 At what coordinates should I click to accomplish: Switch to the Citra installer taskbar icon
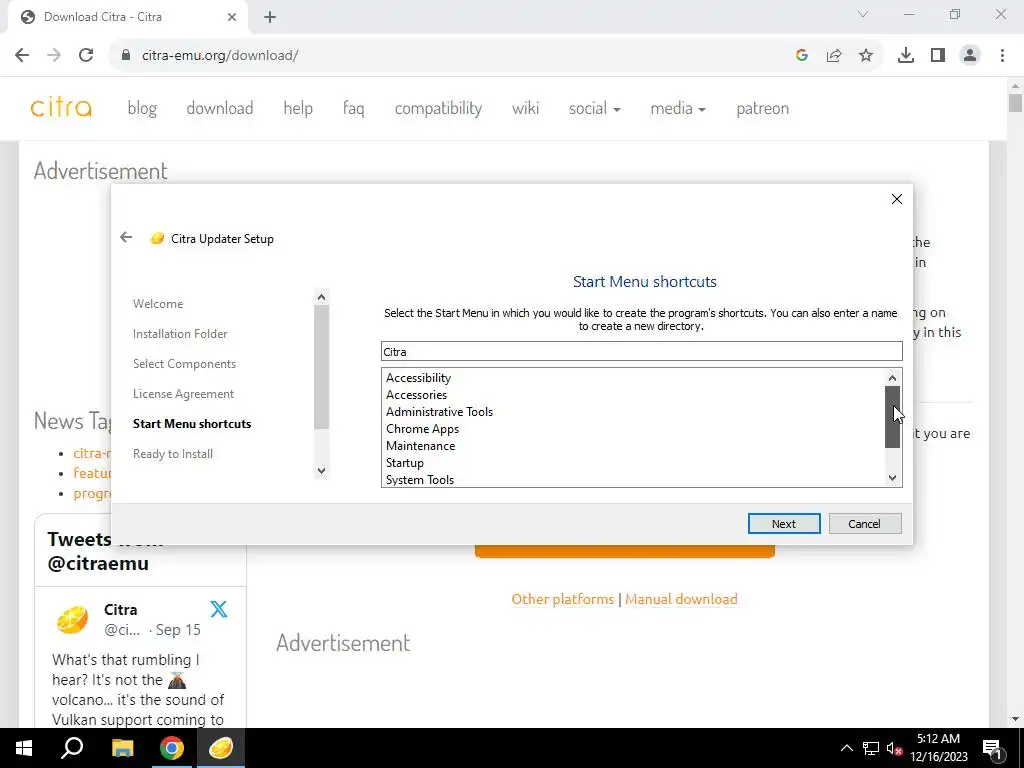pyautogui.click(x=221, y=748)
